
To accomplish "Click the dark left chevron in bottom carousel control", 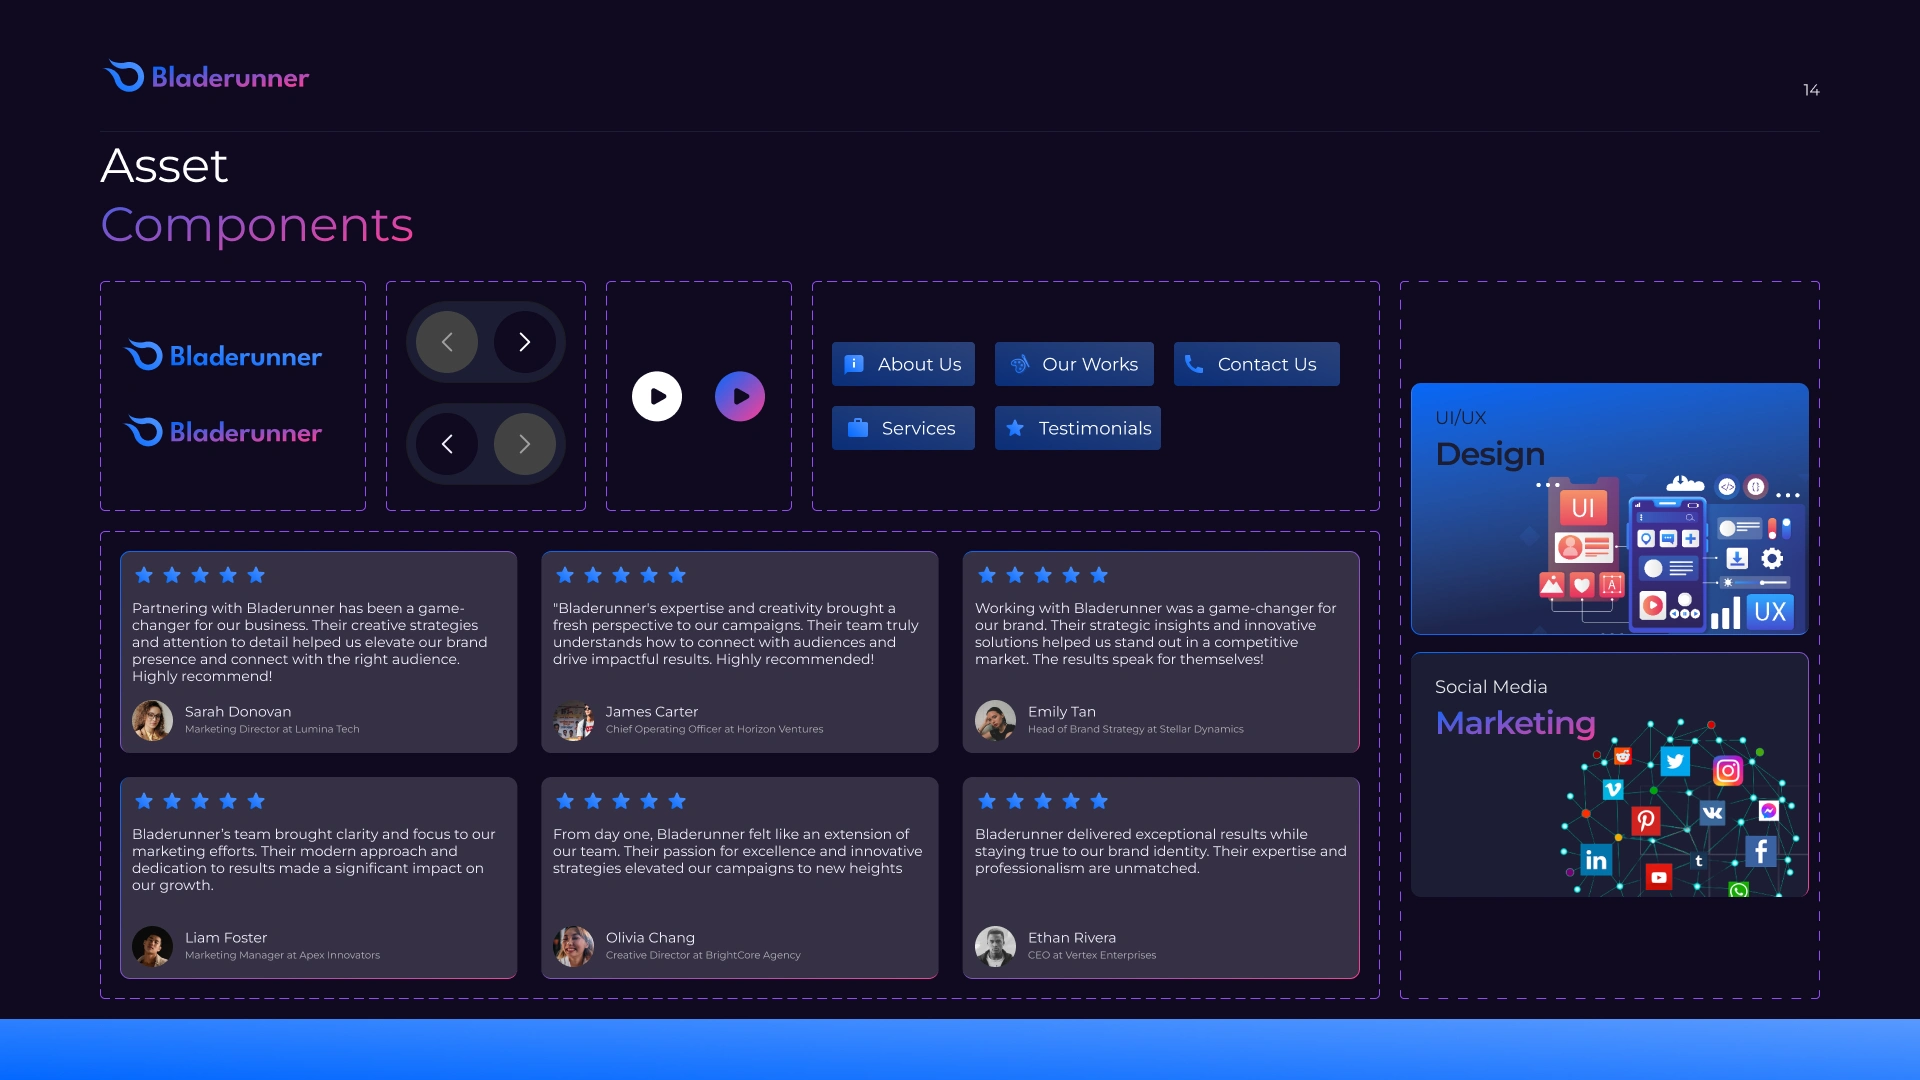I will (447, 444).
